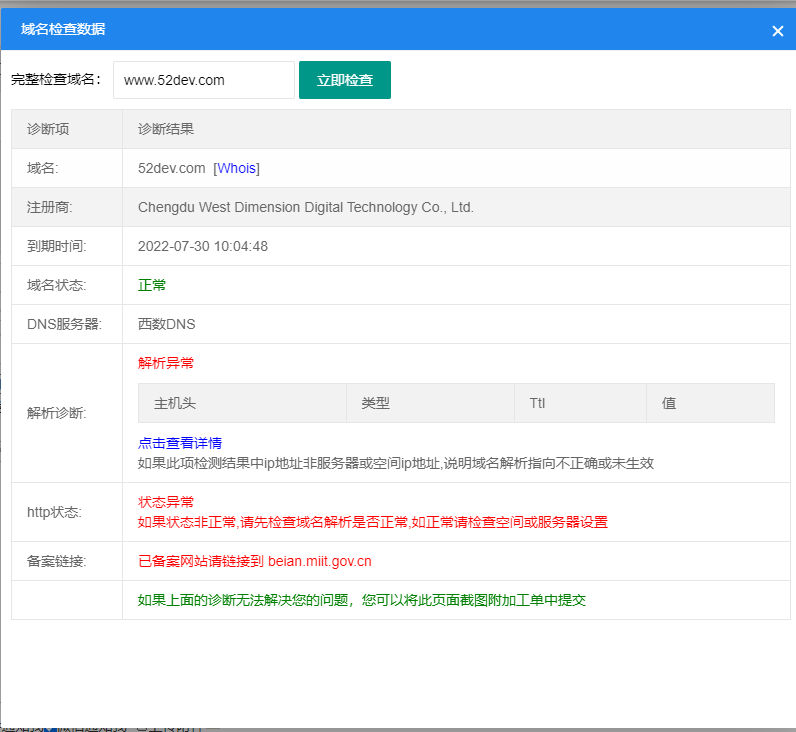Viewport: 796px width, 732px height.
Task: Click the registrar name Chengdu West Dimension
Action: pyautogui.click(x=305, y=207)
